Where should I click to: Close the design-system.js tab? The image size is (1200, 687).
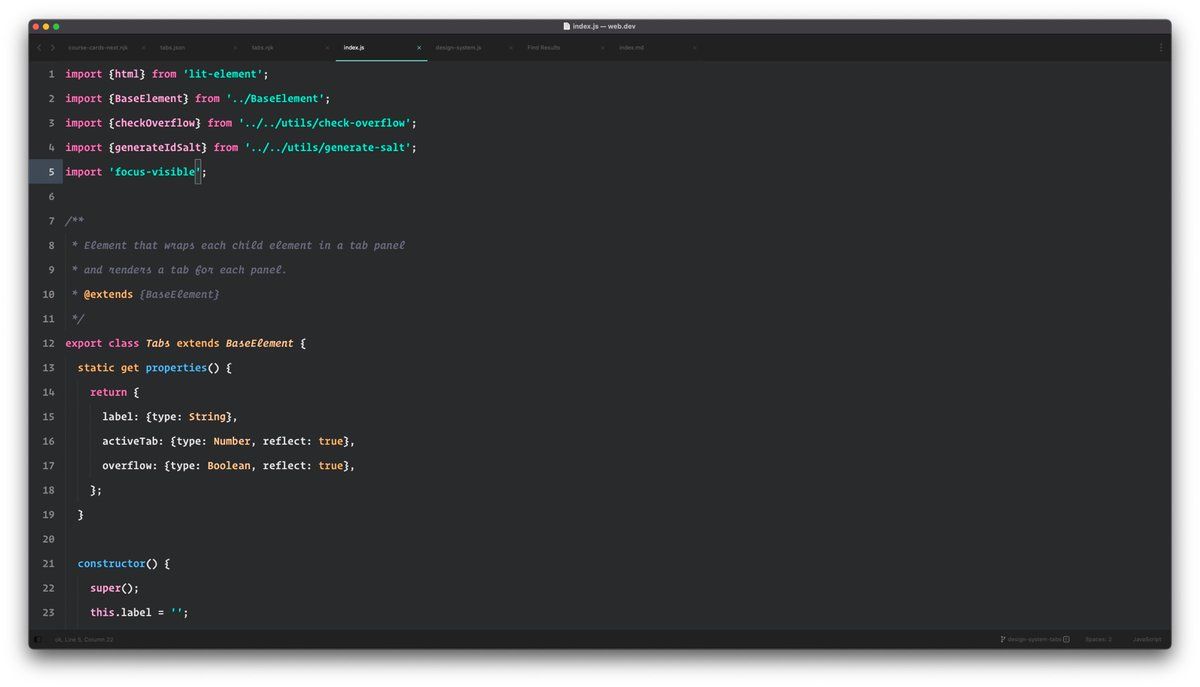click(x=511, y=48)
